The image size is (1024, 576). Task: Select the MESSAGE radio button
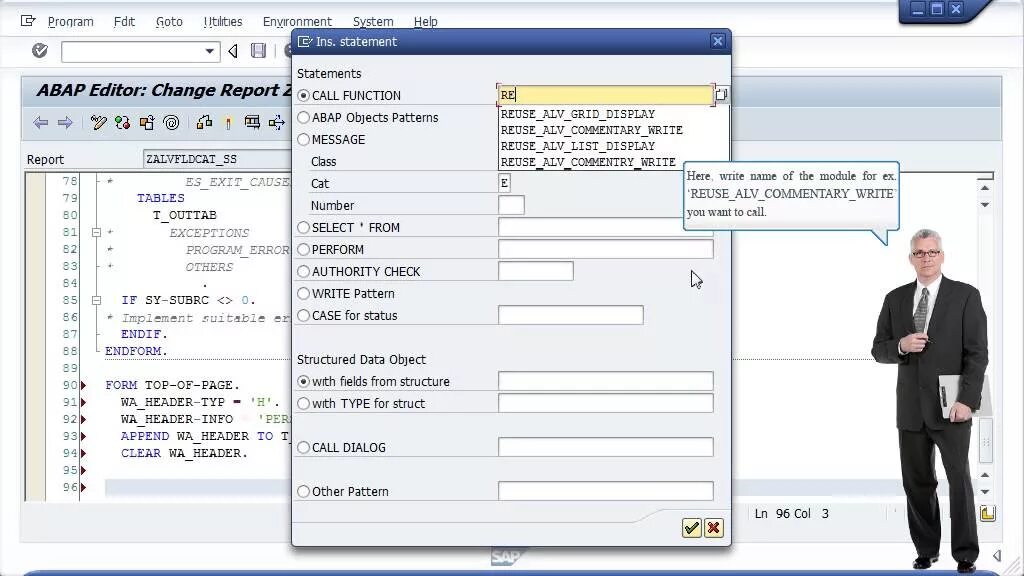[303, 140]
